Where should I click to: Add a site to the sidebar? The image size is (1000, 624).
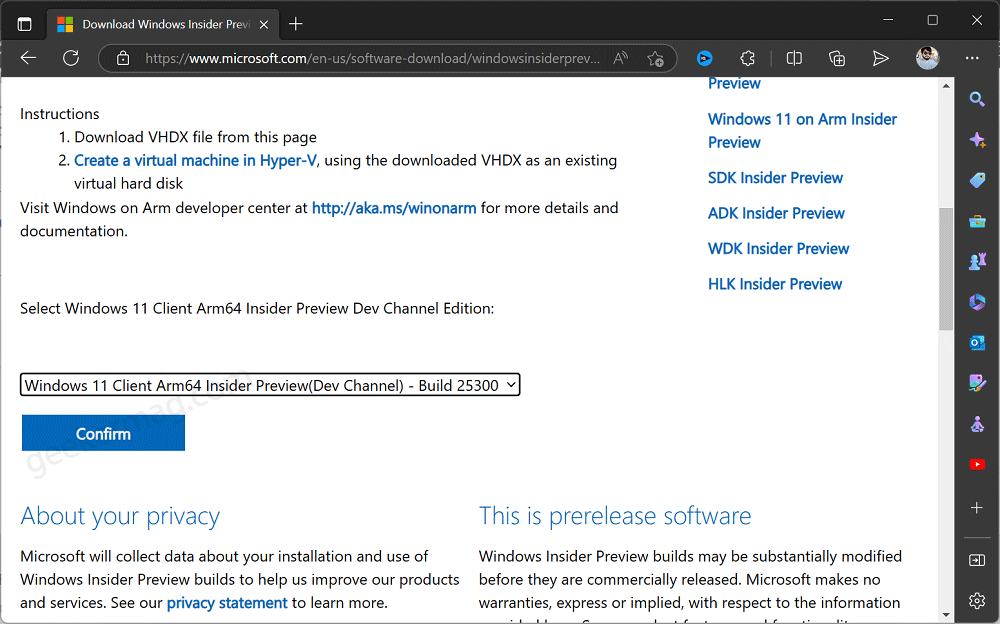click(x=977, y=508)
